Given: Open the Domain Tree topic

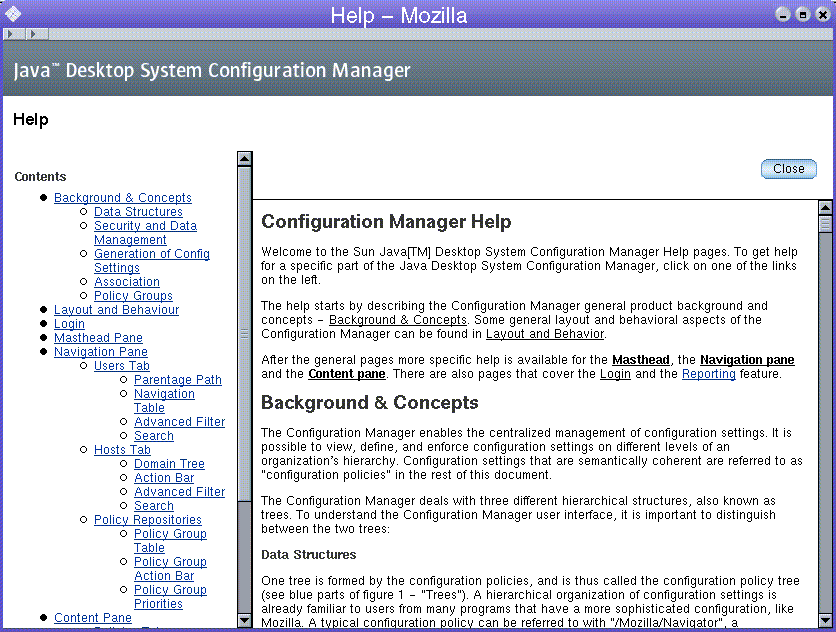Looking at the screenshot, I should point(169,464).
